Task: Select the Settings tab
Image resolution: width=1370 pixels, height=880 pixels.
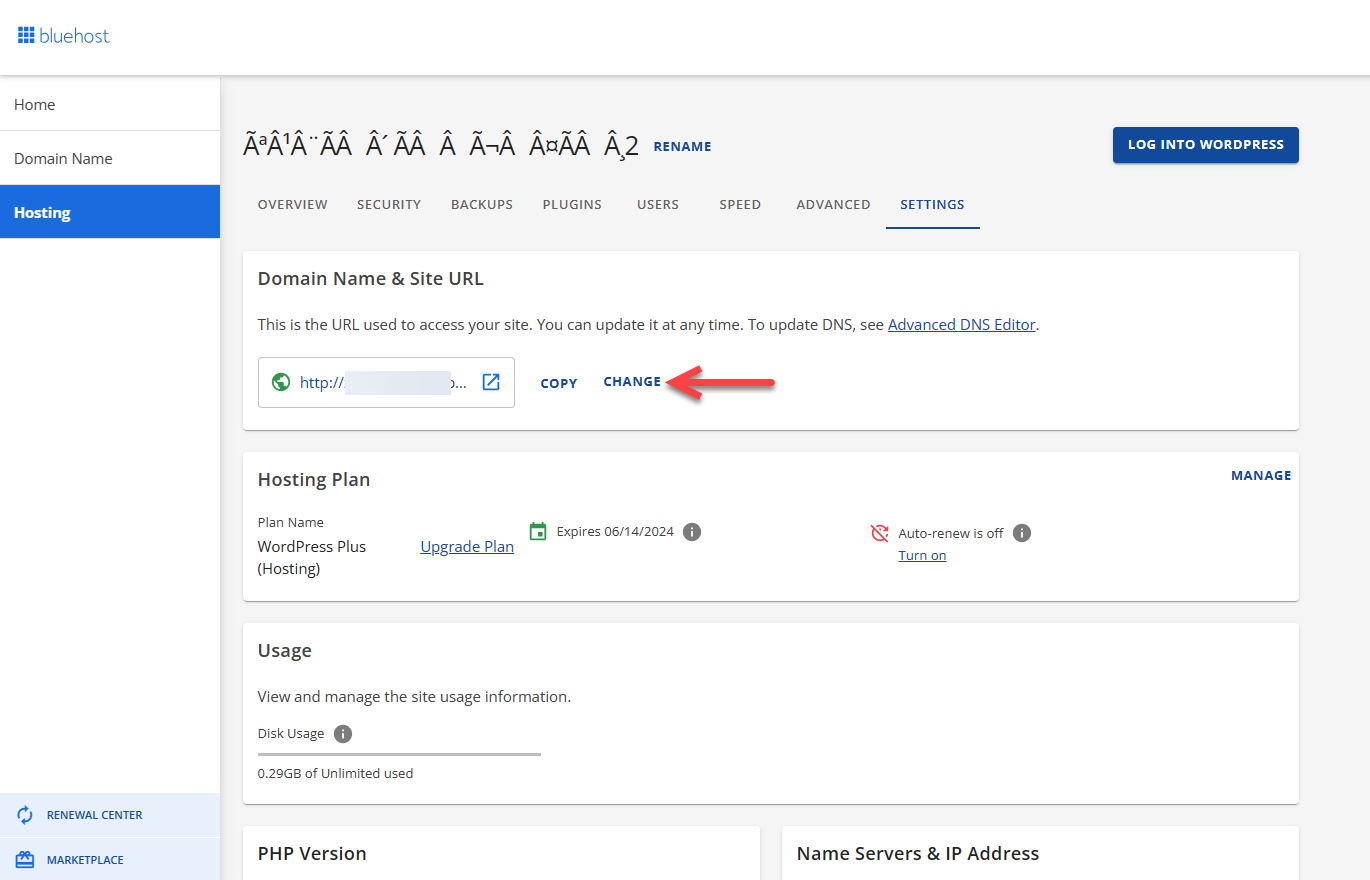Action: coord(932,204)
